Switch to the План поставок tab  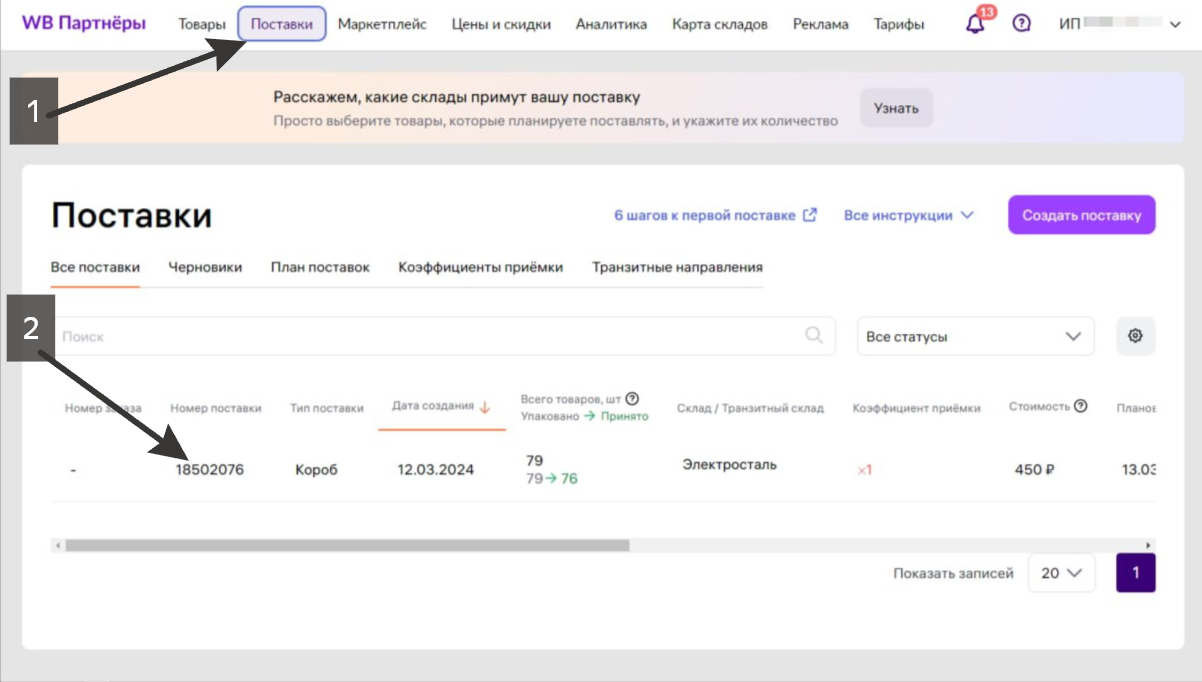(320, 267)
